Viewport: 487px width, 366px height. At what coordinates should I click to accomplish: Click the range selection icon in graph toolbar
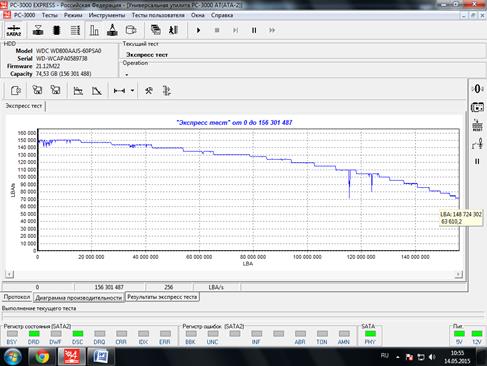tap(119, 90)
